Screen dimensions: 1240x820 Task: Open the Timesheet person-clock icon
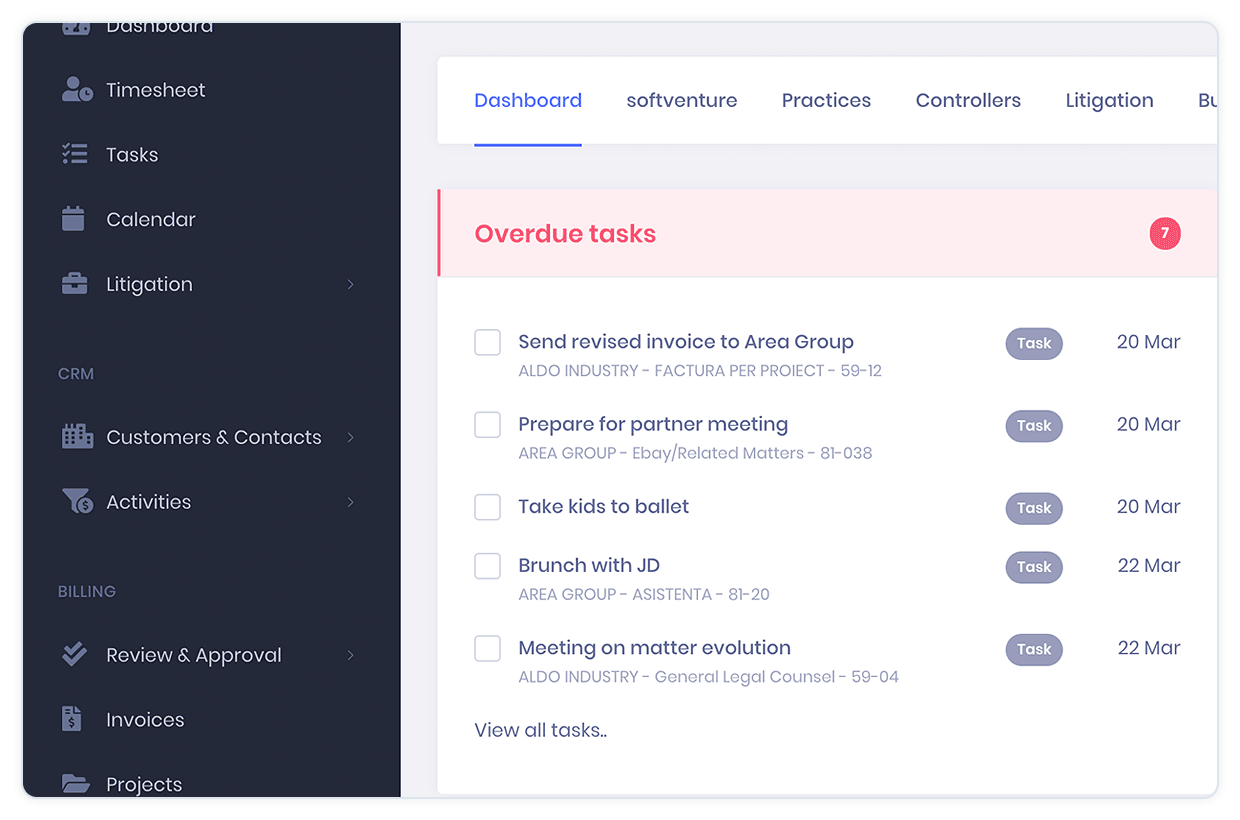[77, 89]
